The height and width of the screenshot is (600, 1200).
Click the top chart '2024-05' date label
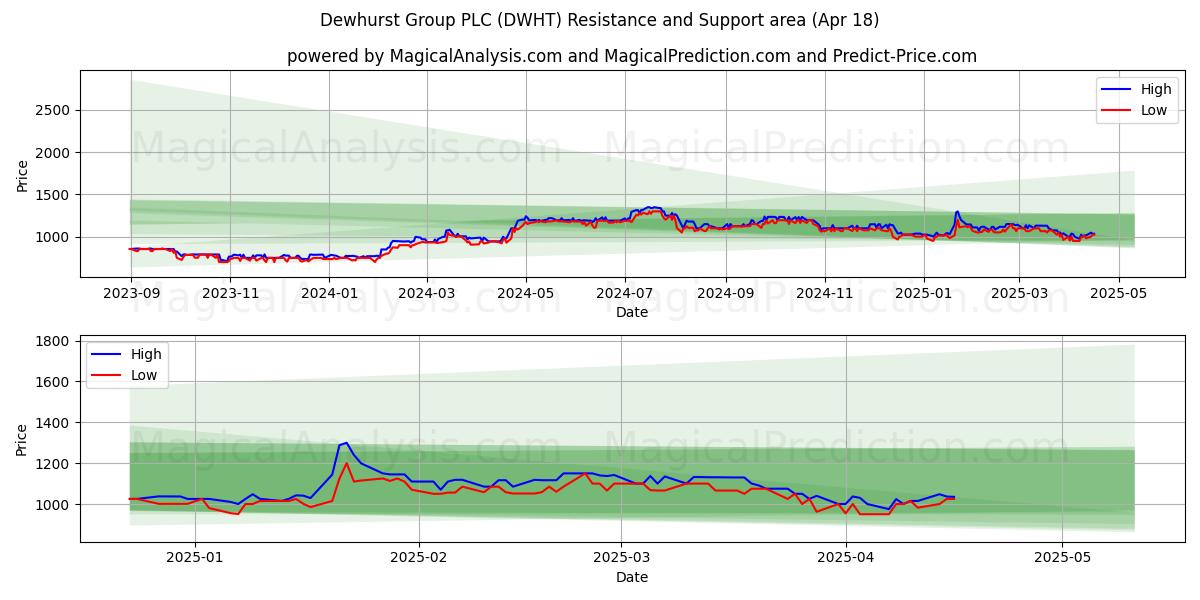point(526,293)
